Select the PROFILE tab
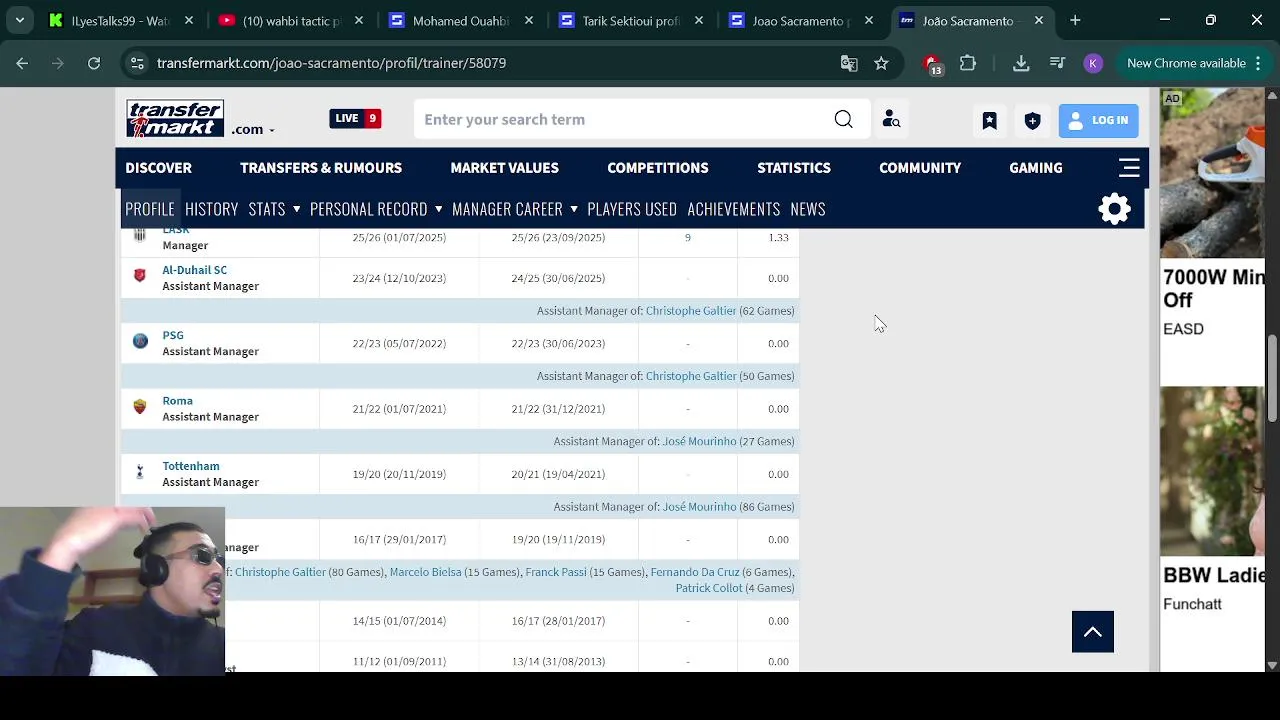The image size is (1280, 720). (150, 209)
